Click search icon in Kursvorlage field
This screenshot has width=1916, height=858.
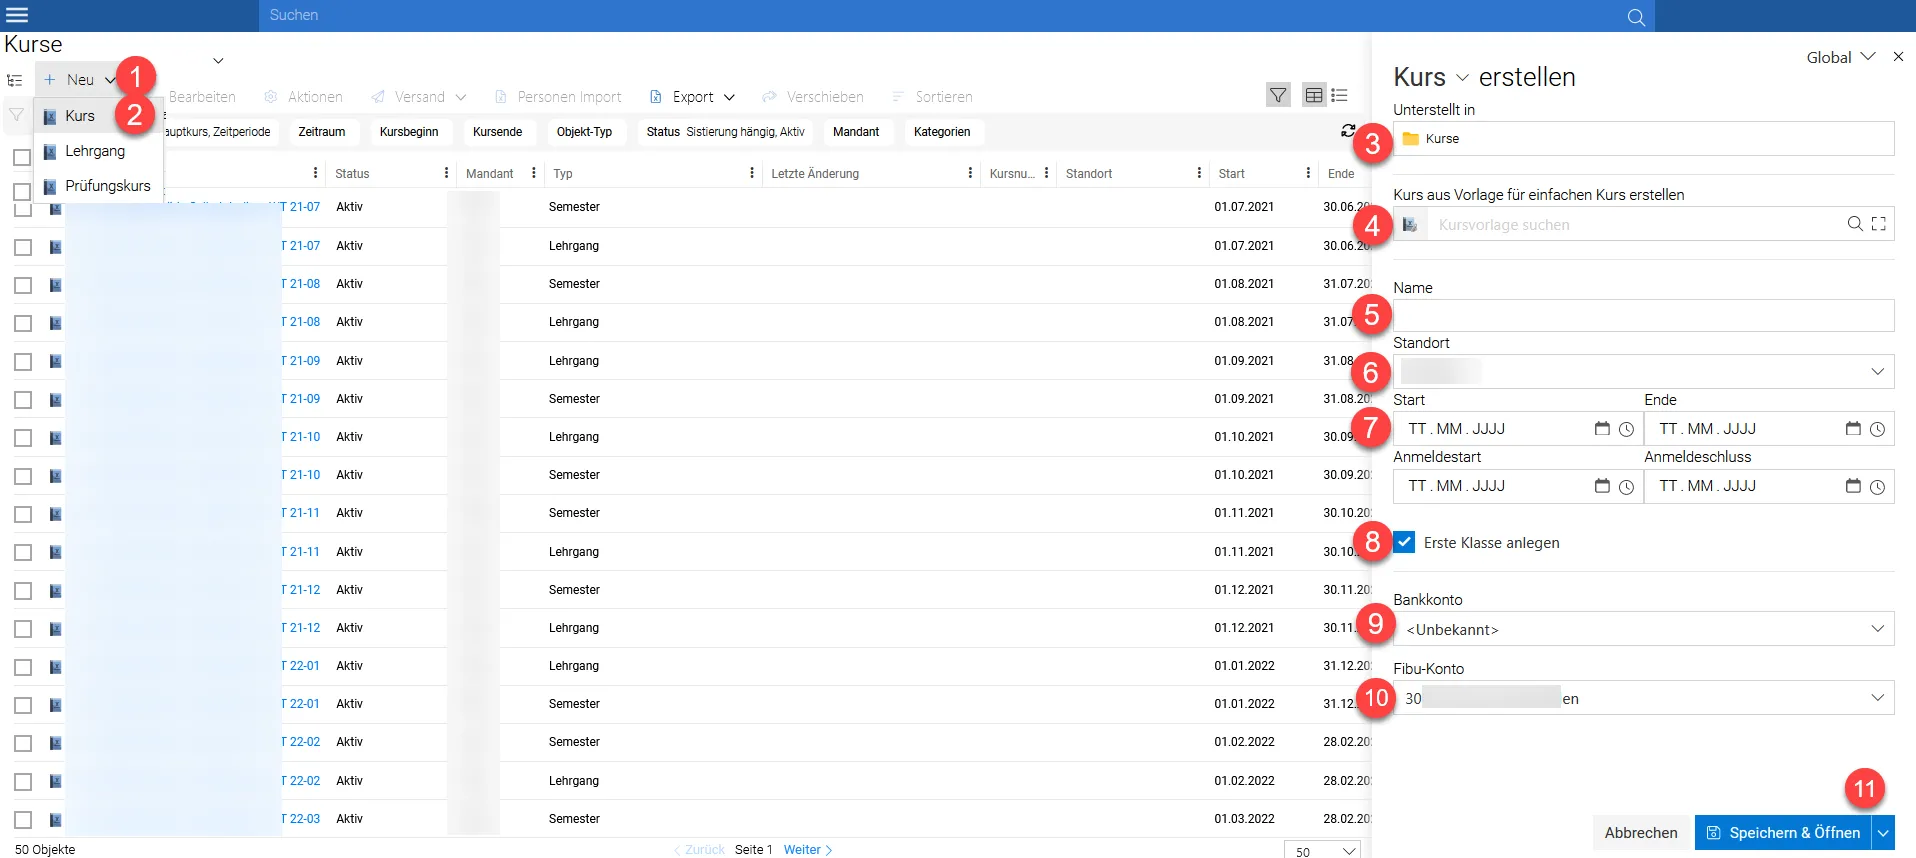[x=1855, y=224]
